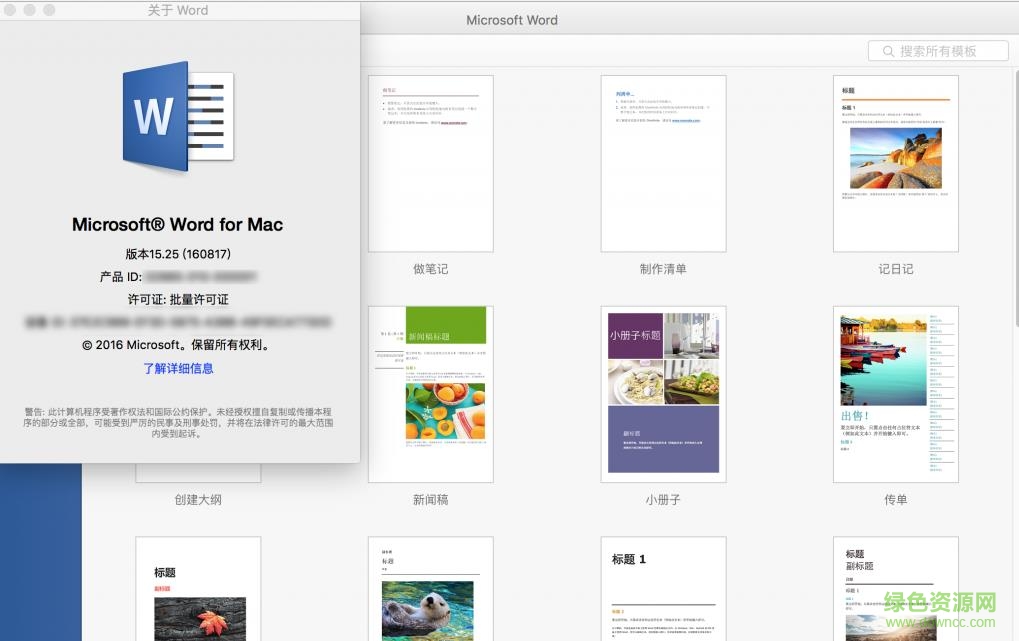Click the 了解详细信息 link
The image size is (1019, 641).
pyautogui.click(x=177, y=368)
